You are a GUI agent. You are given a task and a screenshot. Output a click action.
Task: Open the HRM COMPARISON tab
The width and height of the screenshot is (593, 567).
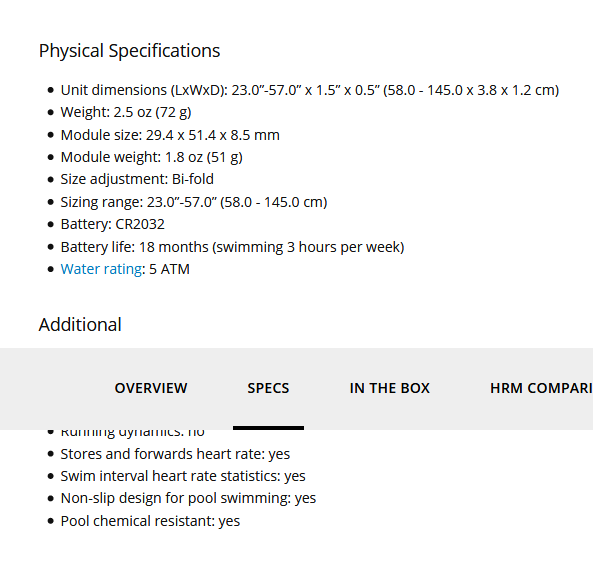coord(542,388)
